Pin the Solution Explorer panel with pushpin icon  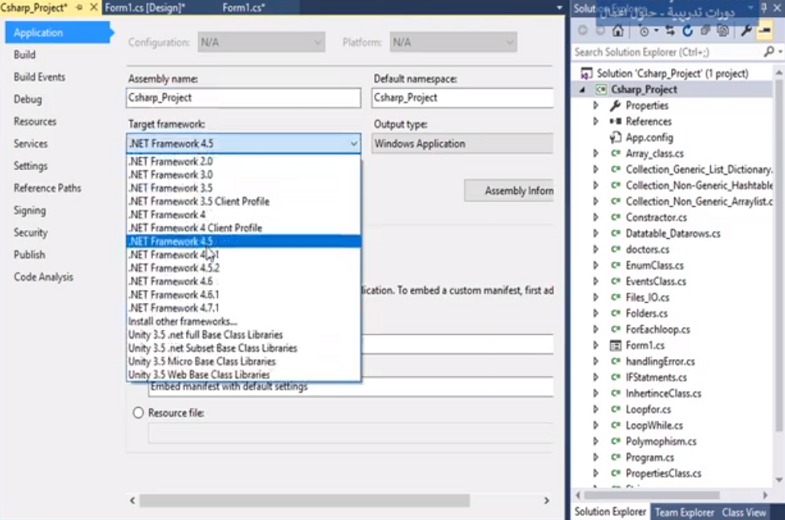tap(764, 8)
